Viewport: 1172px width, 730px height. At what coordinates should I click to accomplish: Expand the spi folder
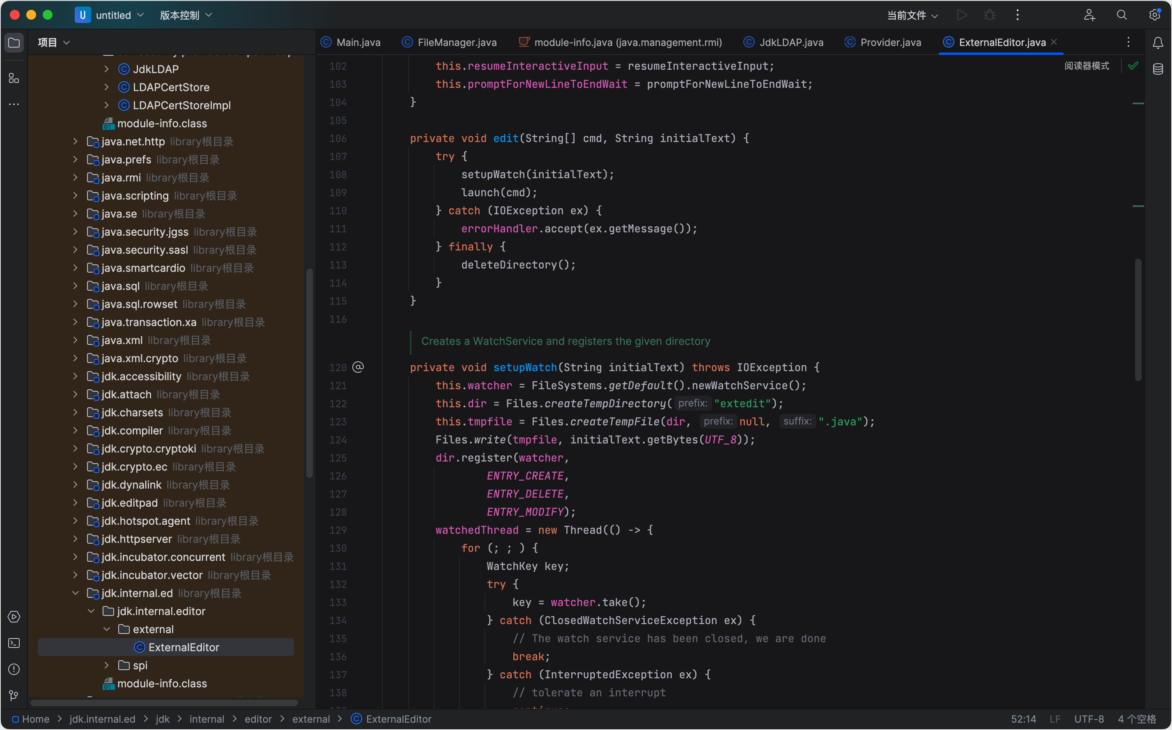point(106,665)
